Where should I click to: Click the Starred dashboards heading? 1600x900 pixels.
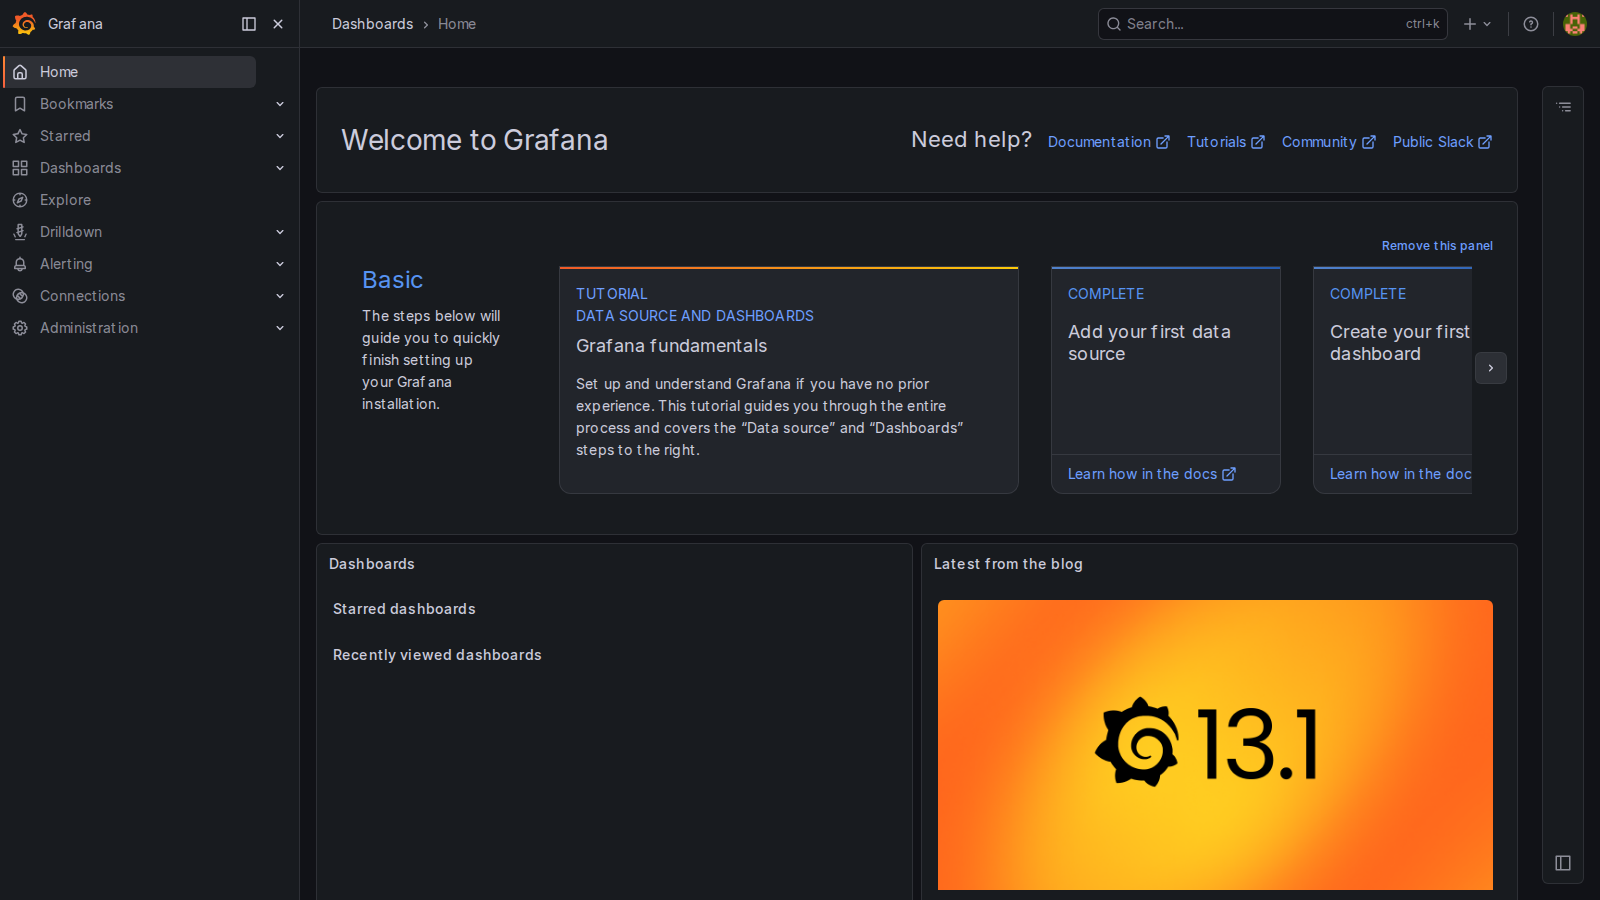[404, 609]
